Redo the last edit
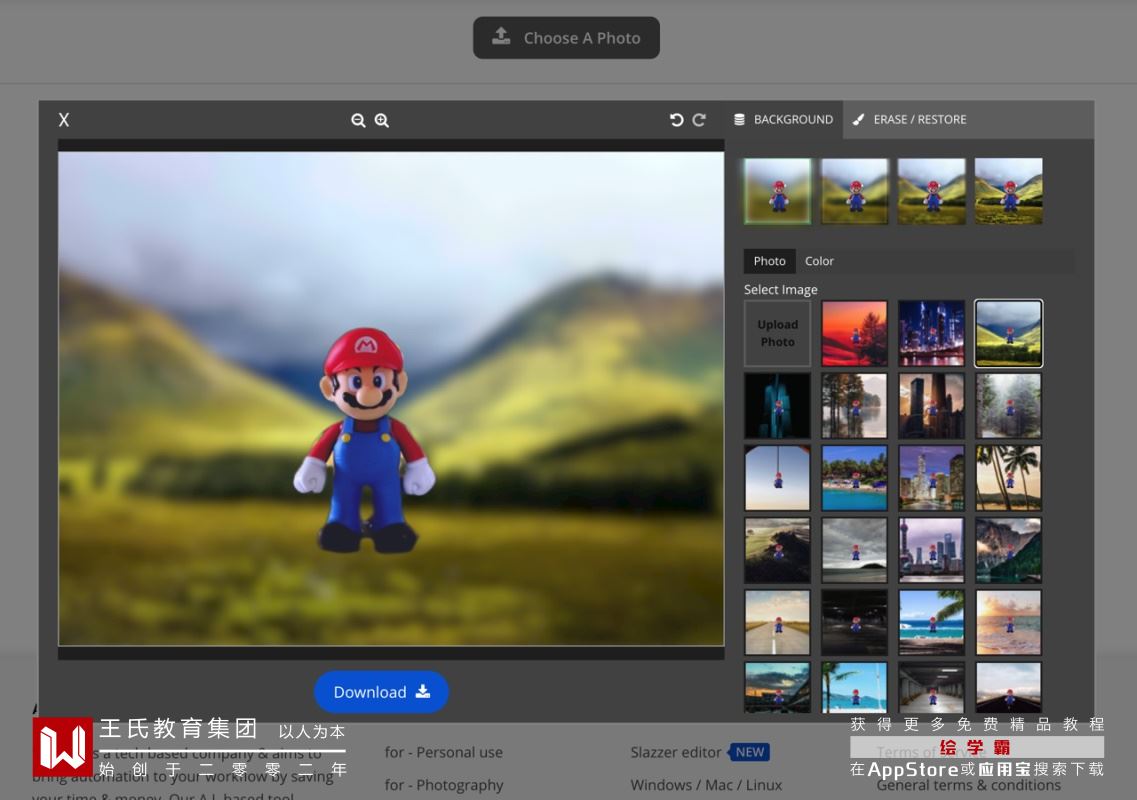This screenshot has width=1137, height=800. (699, 120)
